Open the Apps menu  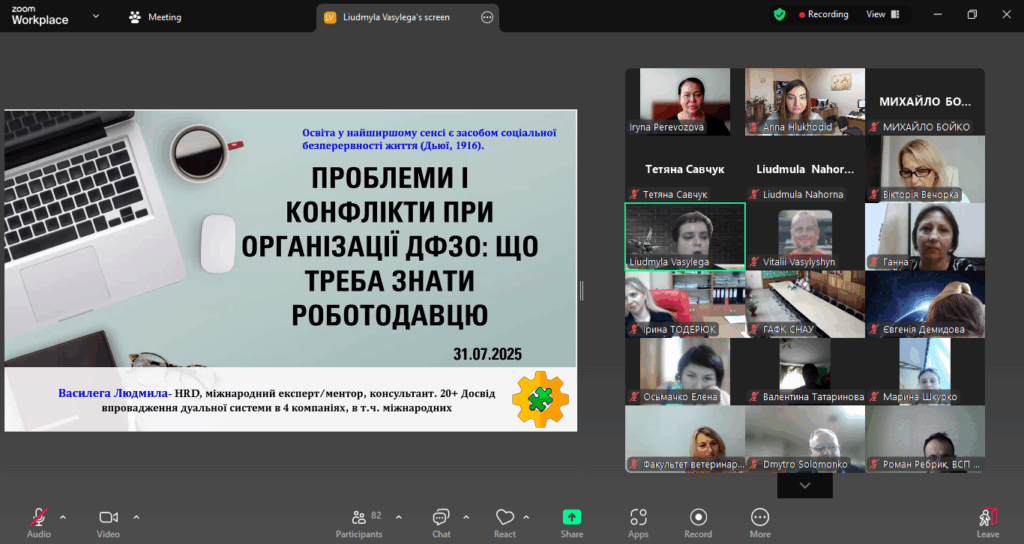[638, 522]
